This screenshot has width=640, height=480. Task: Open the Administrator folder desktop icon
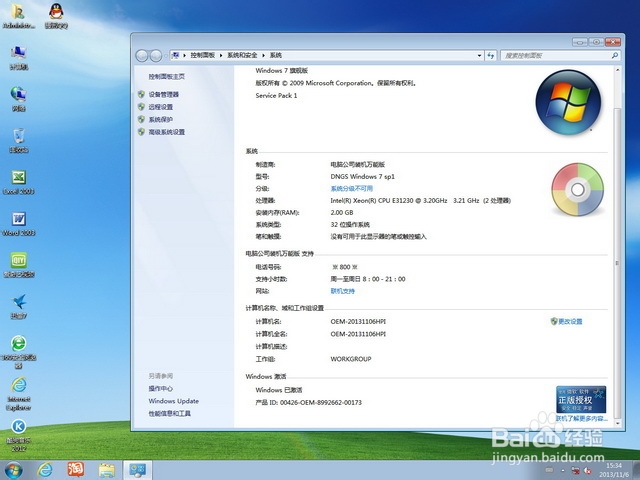click(18, 16)
